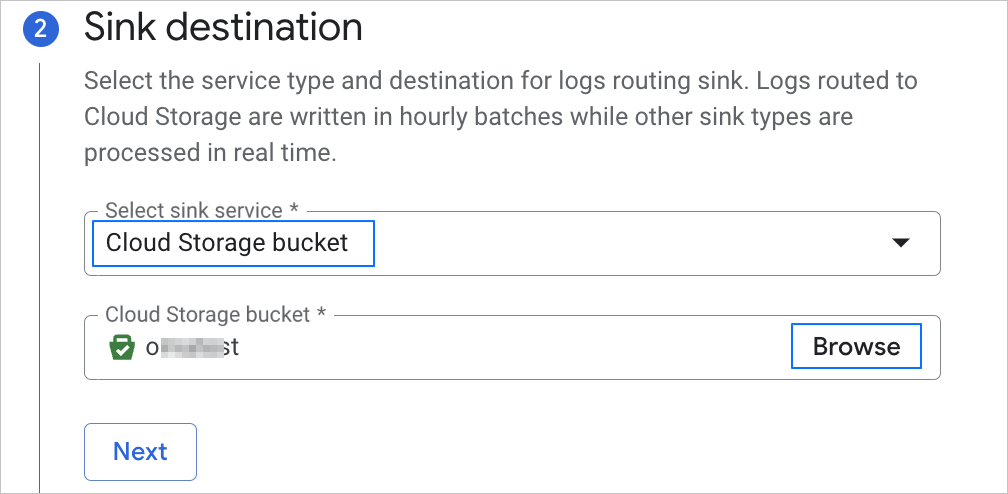This screenshot has width=1008, height=494.
Task: Click the step 2 number badge
Action: click(40, 28)
